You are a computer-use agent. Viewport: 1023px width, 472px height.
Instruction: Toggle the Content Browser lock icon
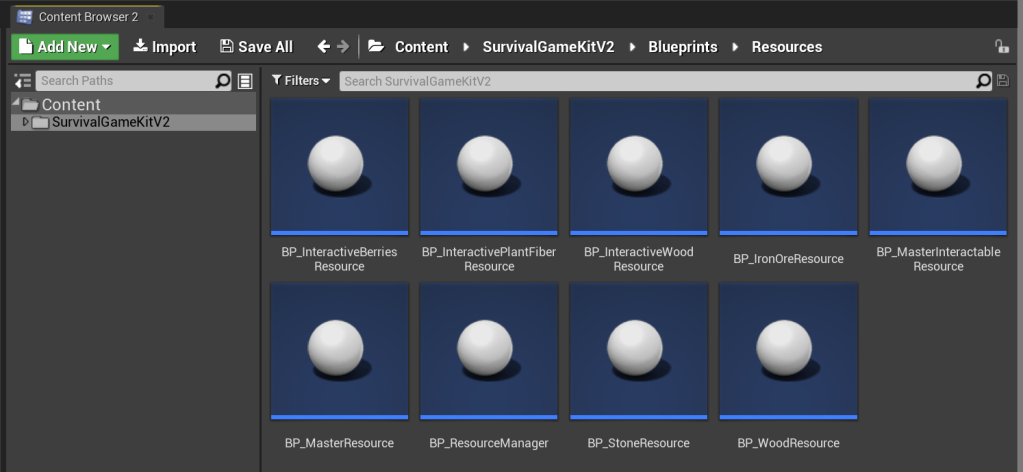(x=1001, y=46)
